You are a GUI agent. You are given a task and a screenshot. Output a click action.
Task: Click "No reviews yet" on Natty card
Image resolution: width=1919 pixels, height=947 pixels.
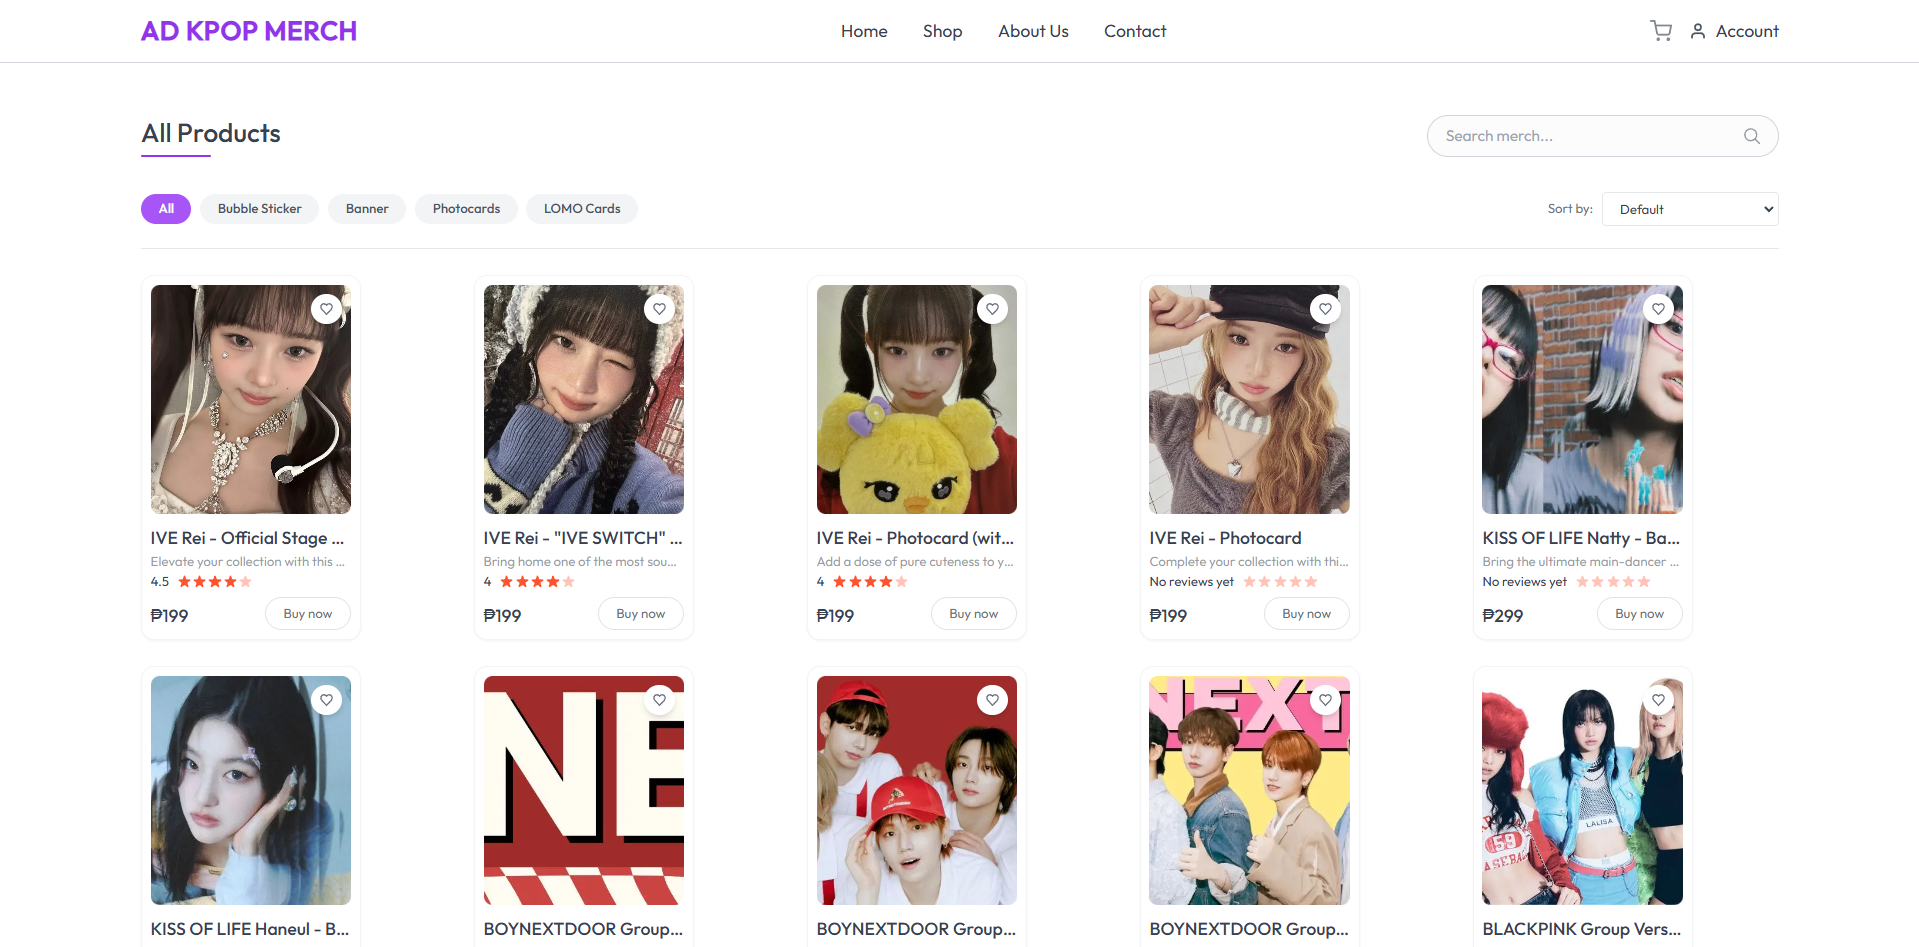pyautogui.click(x=1525, y=582)
